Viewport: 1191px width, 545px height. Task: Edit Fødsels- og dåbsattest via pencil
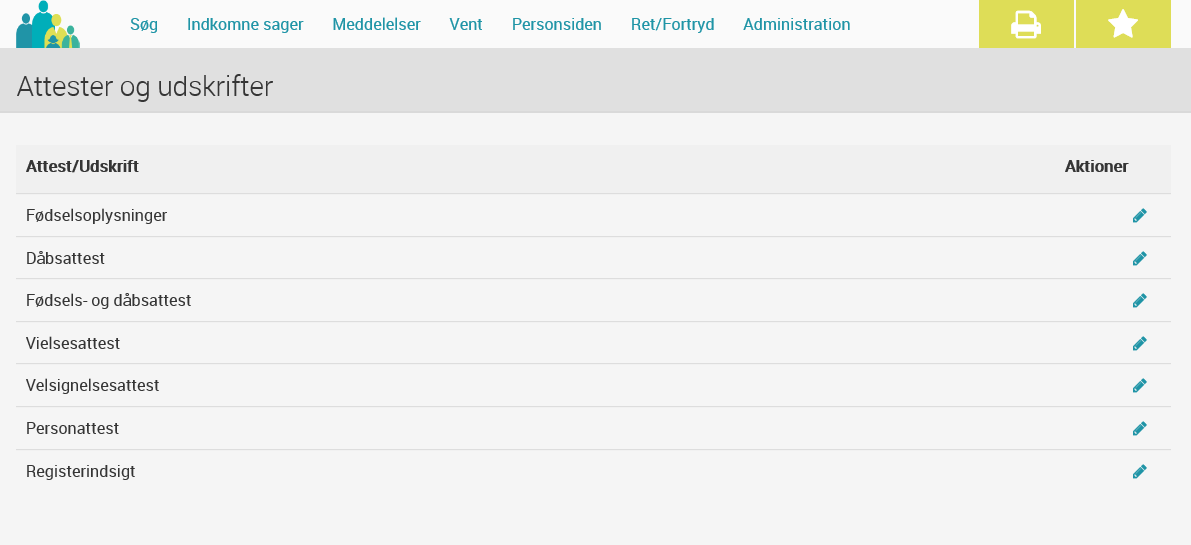click(x=1139, y=301)
